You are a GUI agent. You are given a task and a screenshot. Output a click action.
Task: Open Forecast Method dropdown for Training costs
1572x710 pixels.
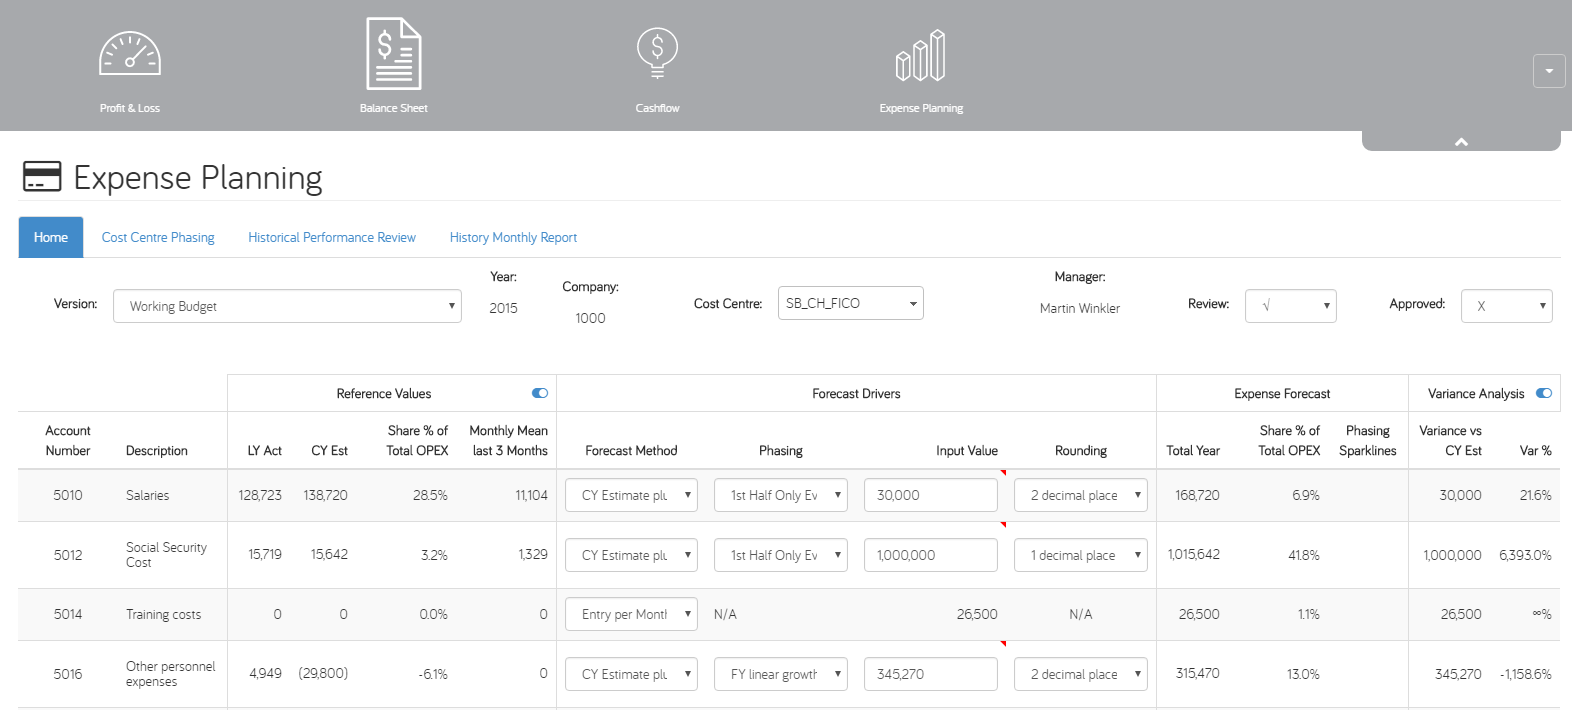(x=632, y=614)
